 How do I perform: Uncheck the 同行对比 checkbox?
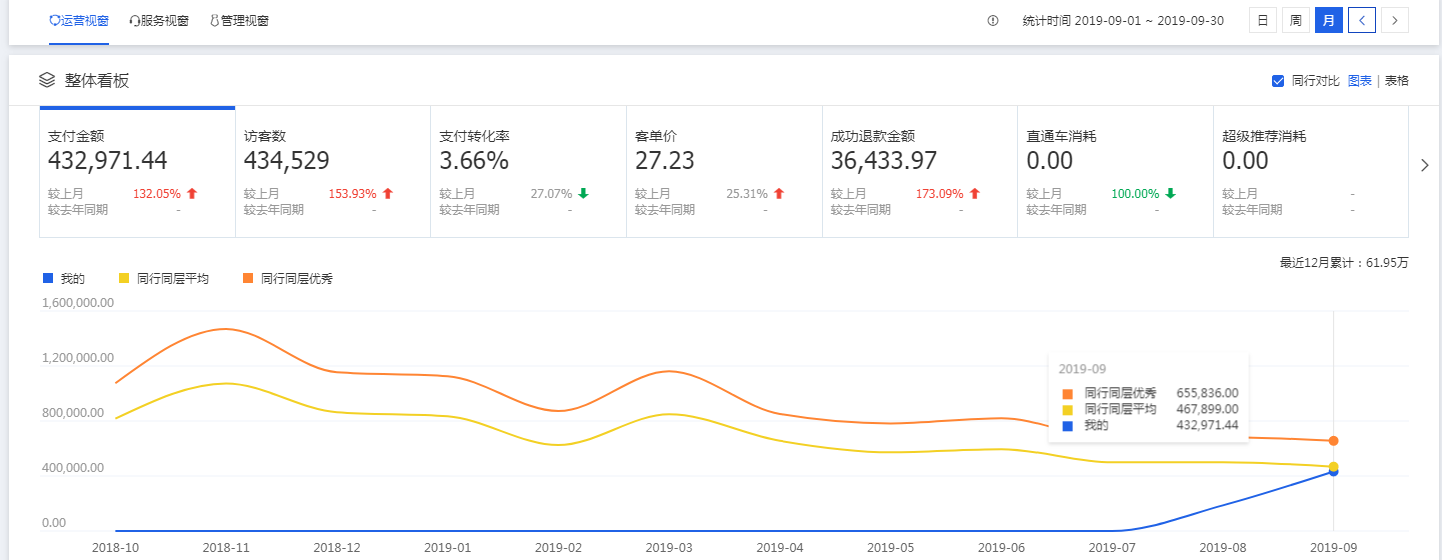coord(1277,81)
